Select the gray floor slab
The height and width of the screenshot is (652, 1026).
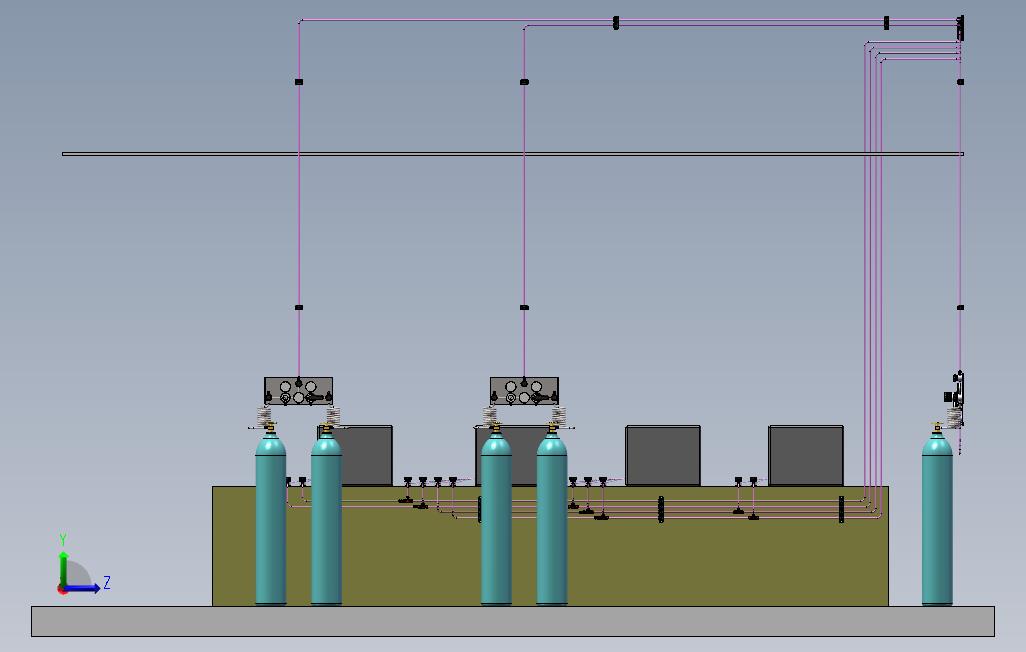pos(513,621)
